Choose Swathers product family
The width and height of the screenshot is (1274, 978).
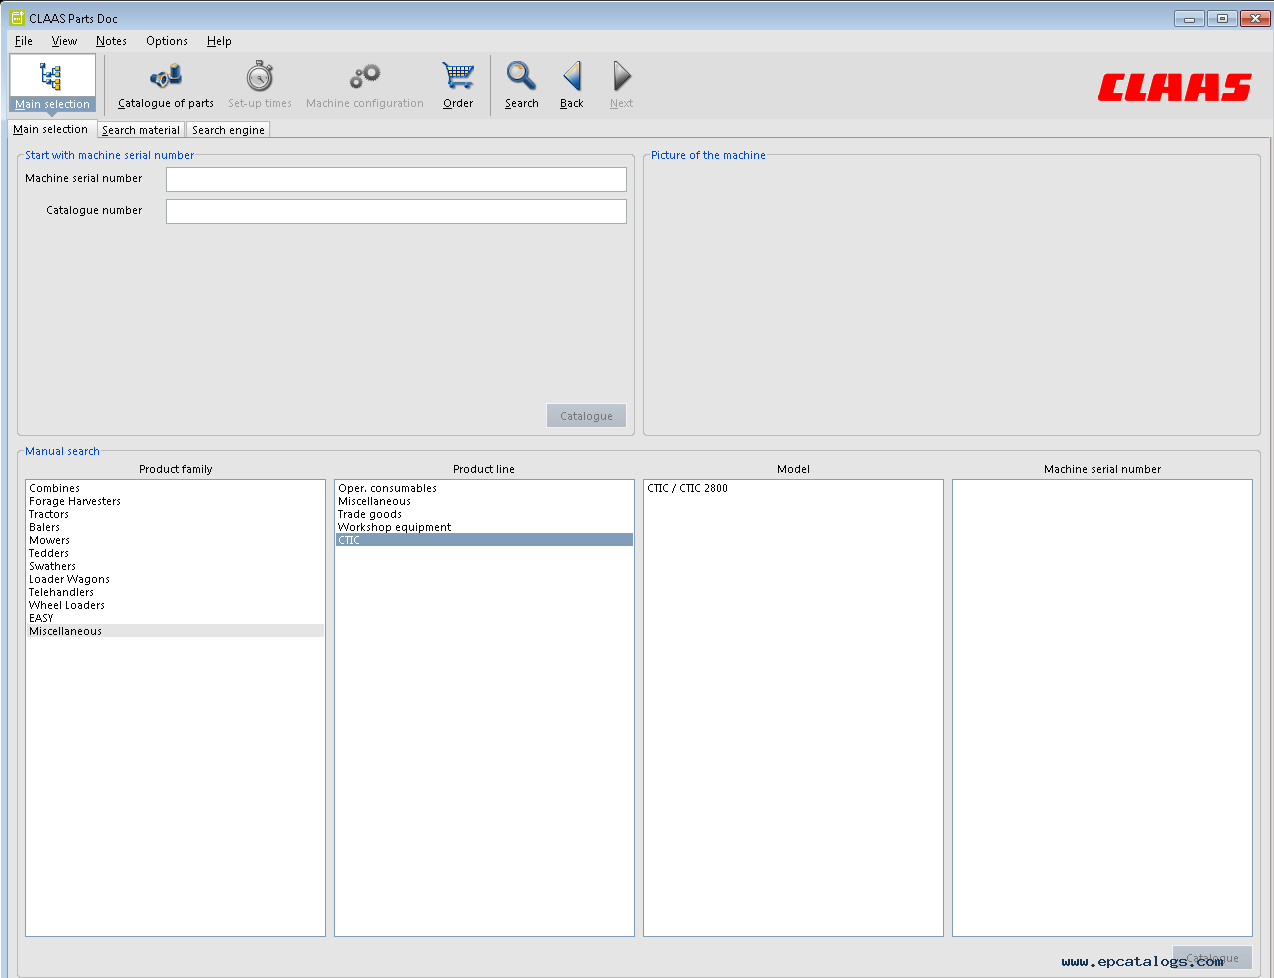click(x=175, y=566)
